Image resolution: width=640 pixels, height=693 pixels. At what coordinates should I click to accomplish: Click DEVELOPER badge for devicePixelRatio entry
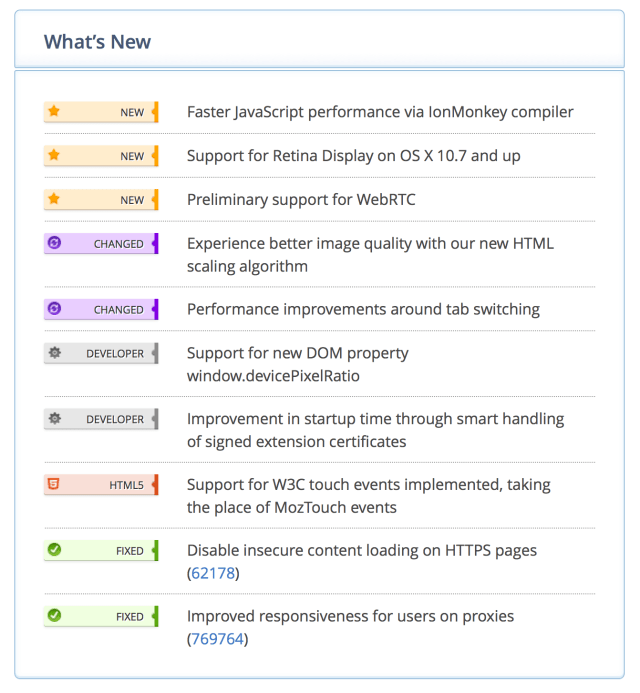click(114, 354)
